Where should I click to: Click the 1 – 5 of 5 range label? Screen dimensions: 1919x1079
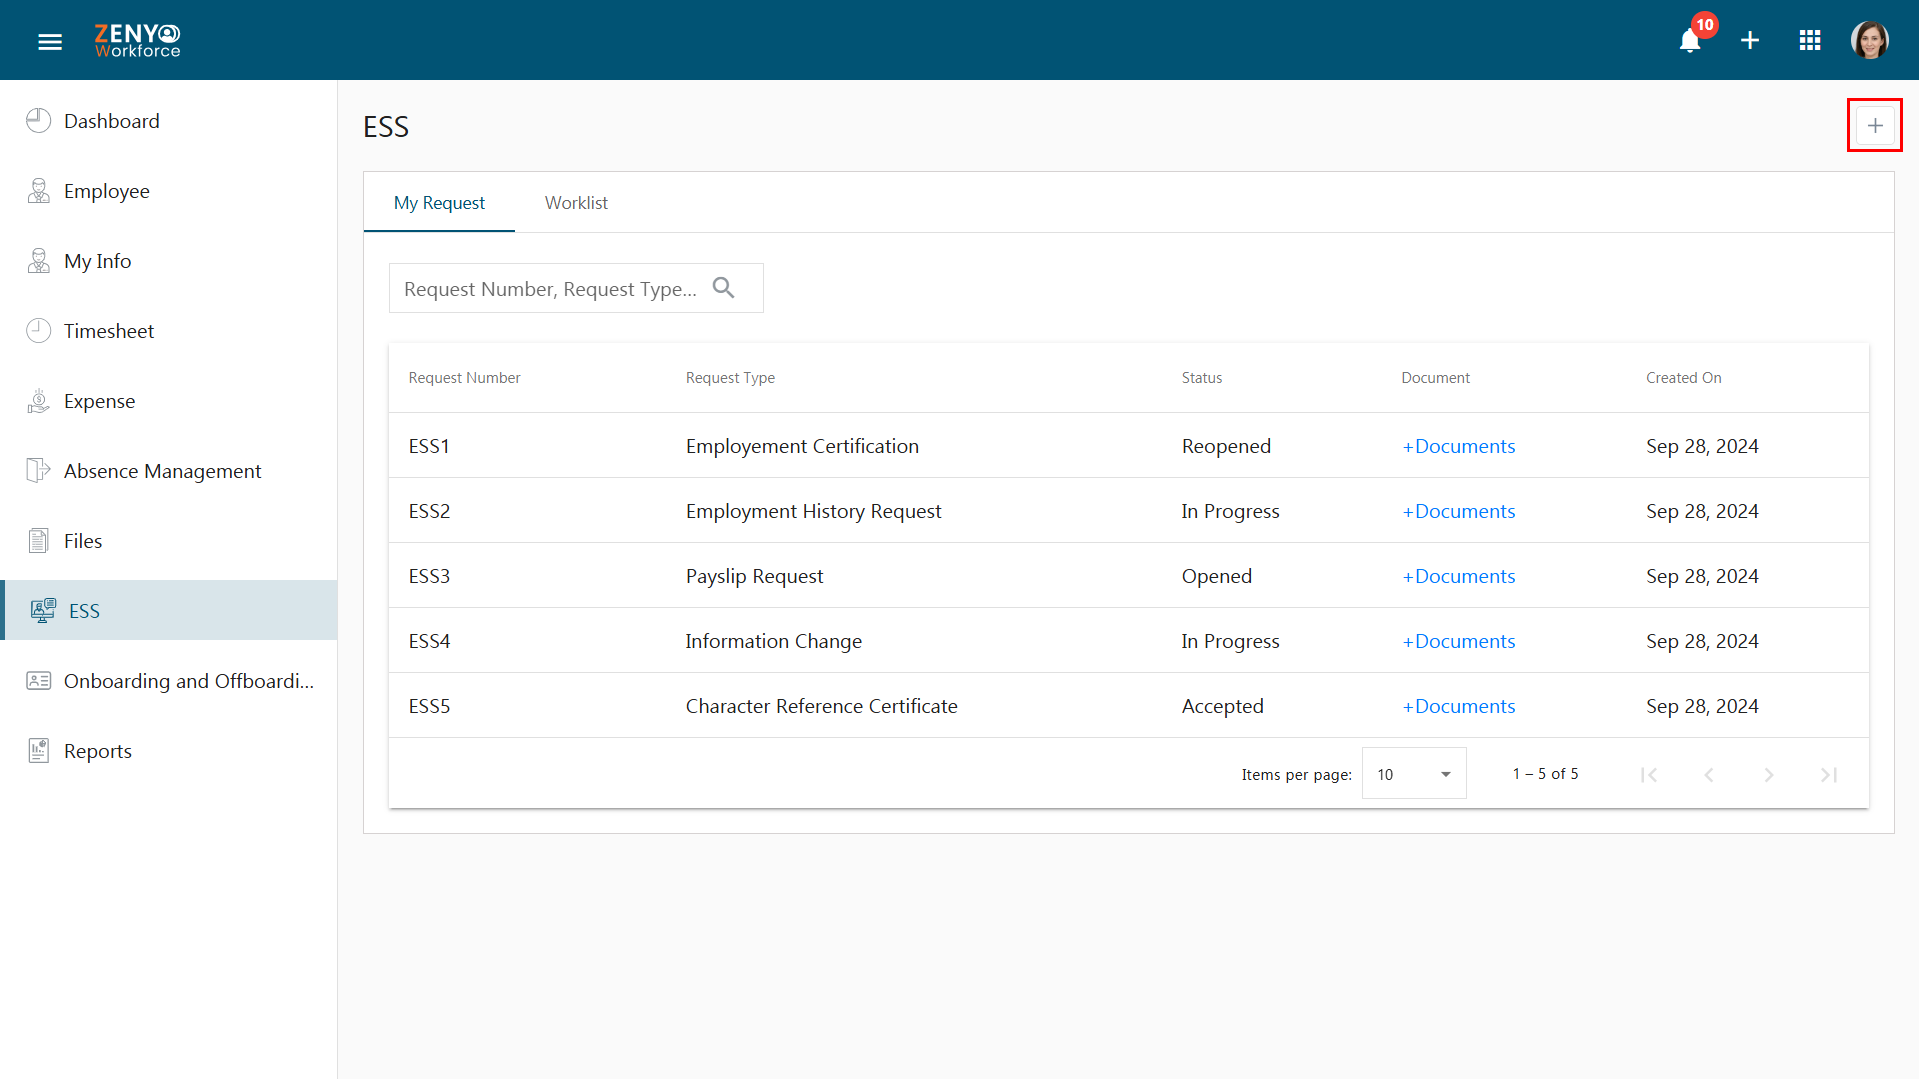(1545, 774)
